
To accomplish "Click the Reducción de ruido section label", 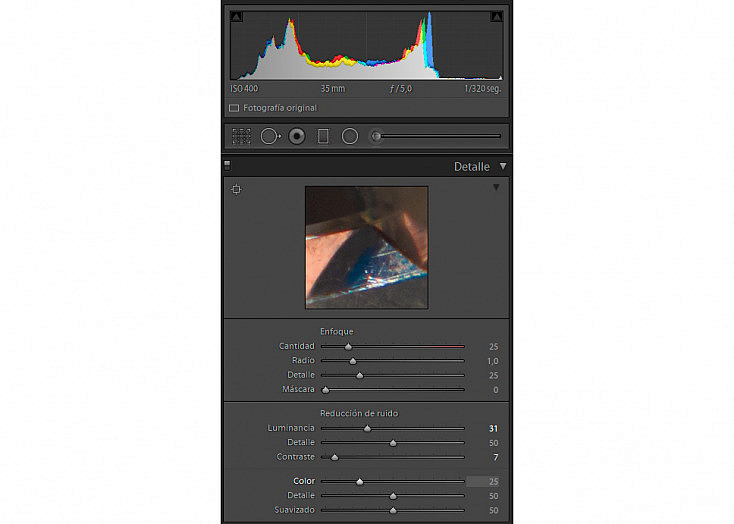I will [359, 413].
